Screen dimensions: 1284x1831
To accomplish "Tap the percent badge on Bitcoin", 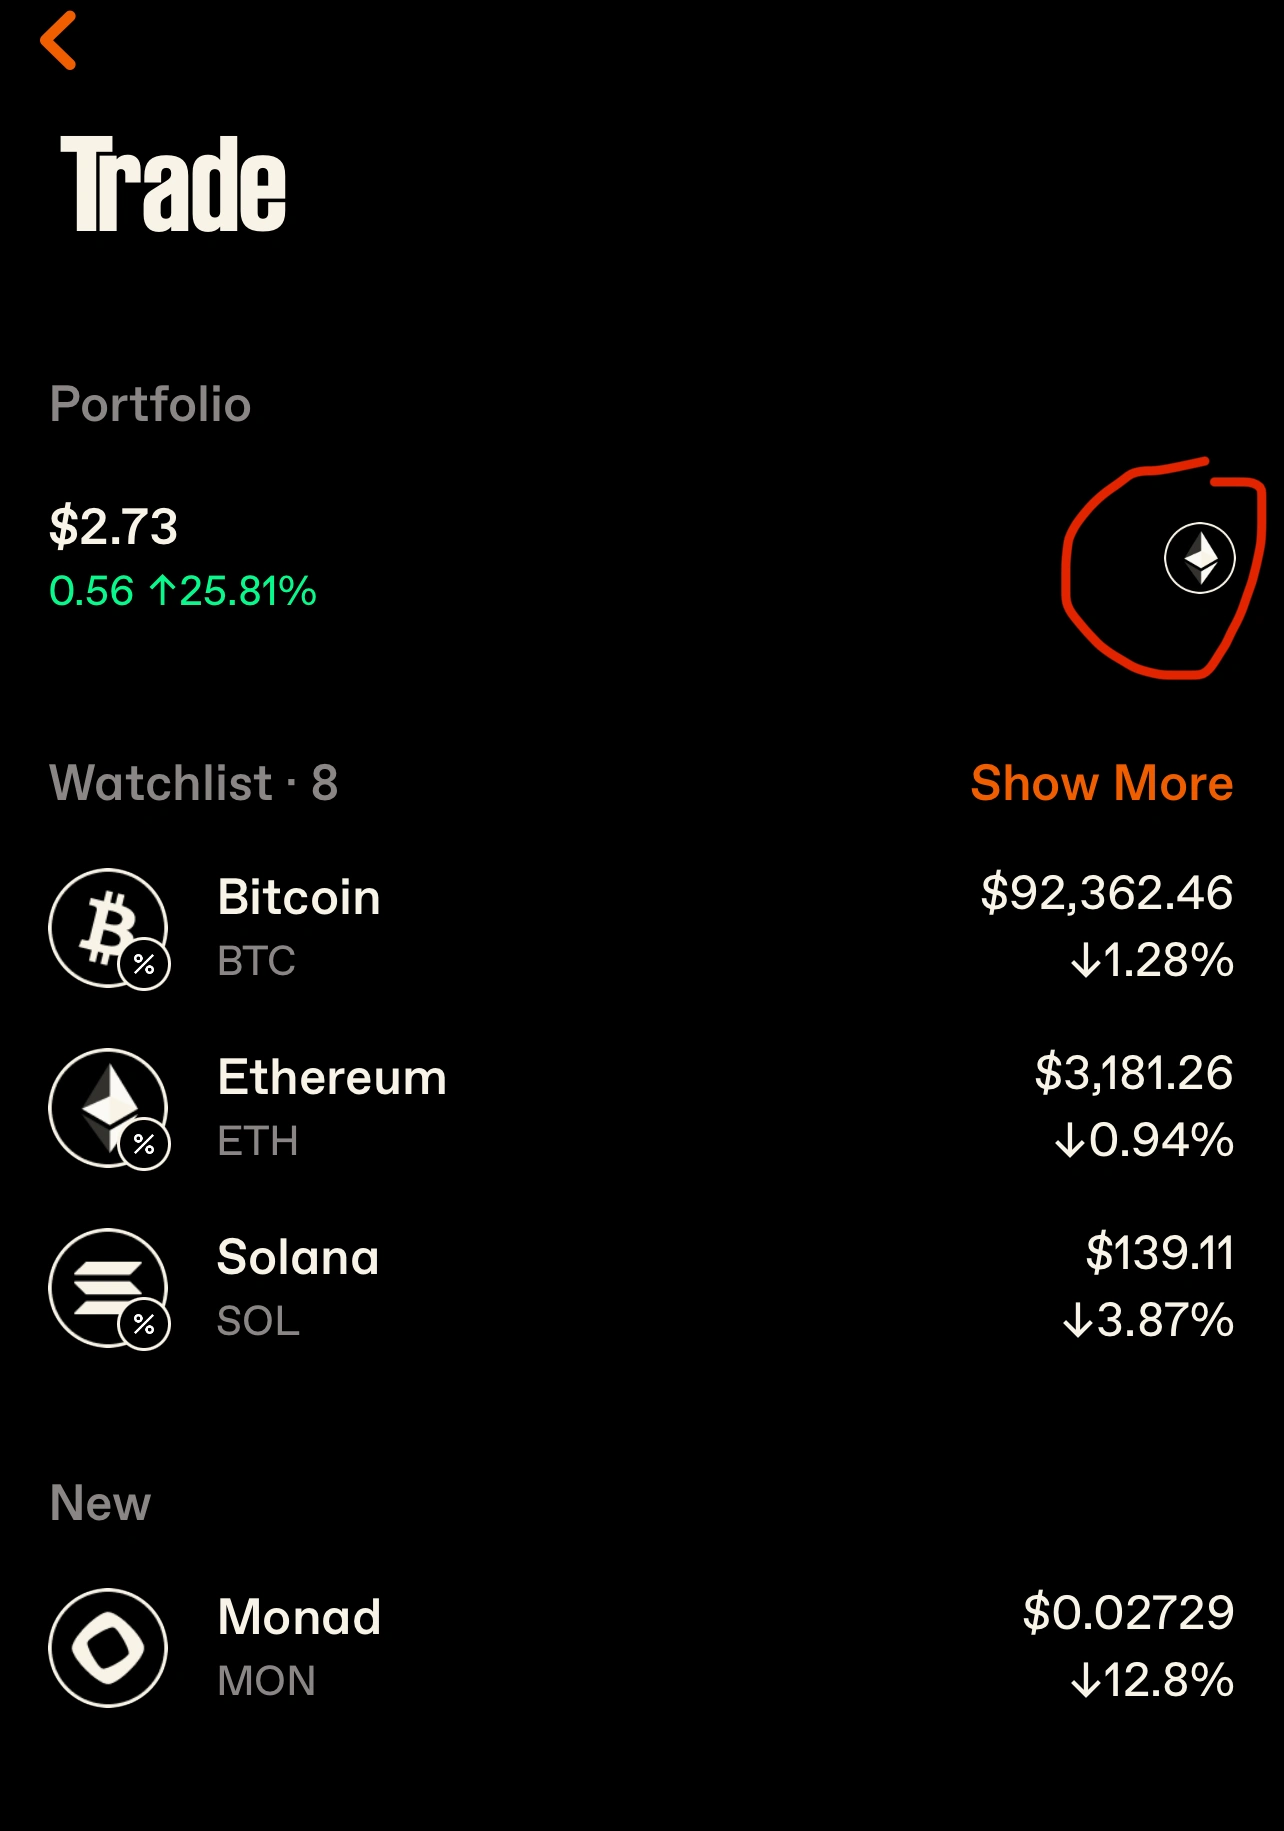I will [x=145, y=965].
